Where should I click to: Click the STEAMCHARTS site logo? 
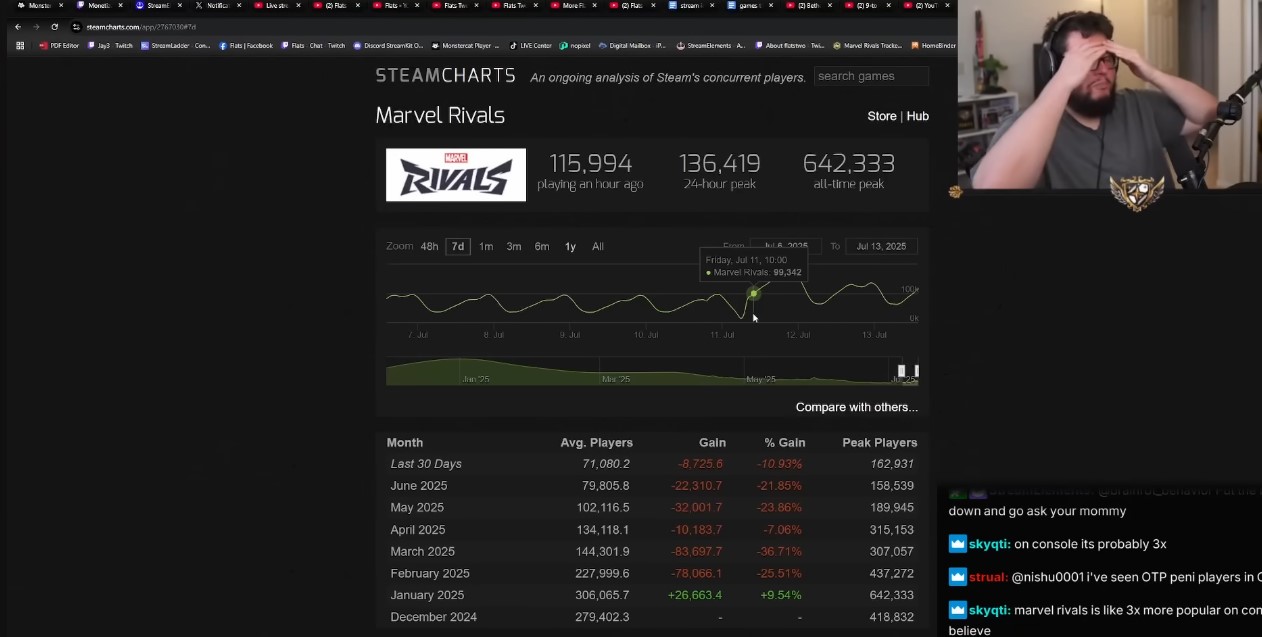[445, 76]
